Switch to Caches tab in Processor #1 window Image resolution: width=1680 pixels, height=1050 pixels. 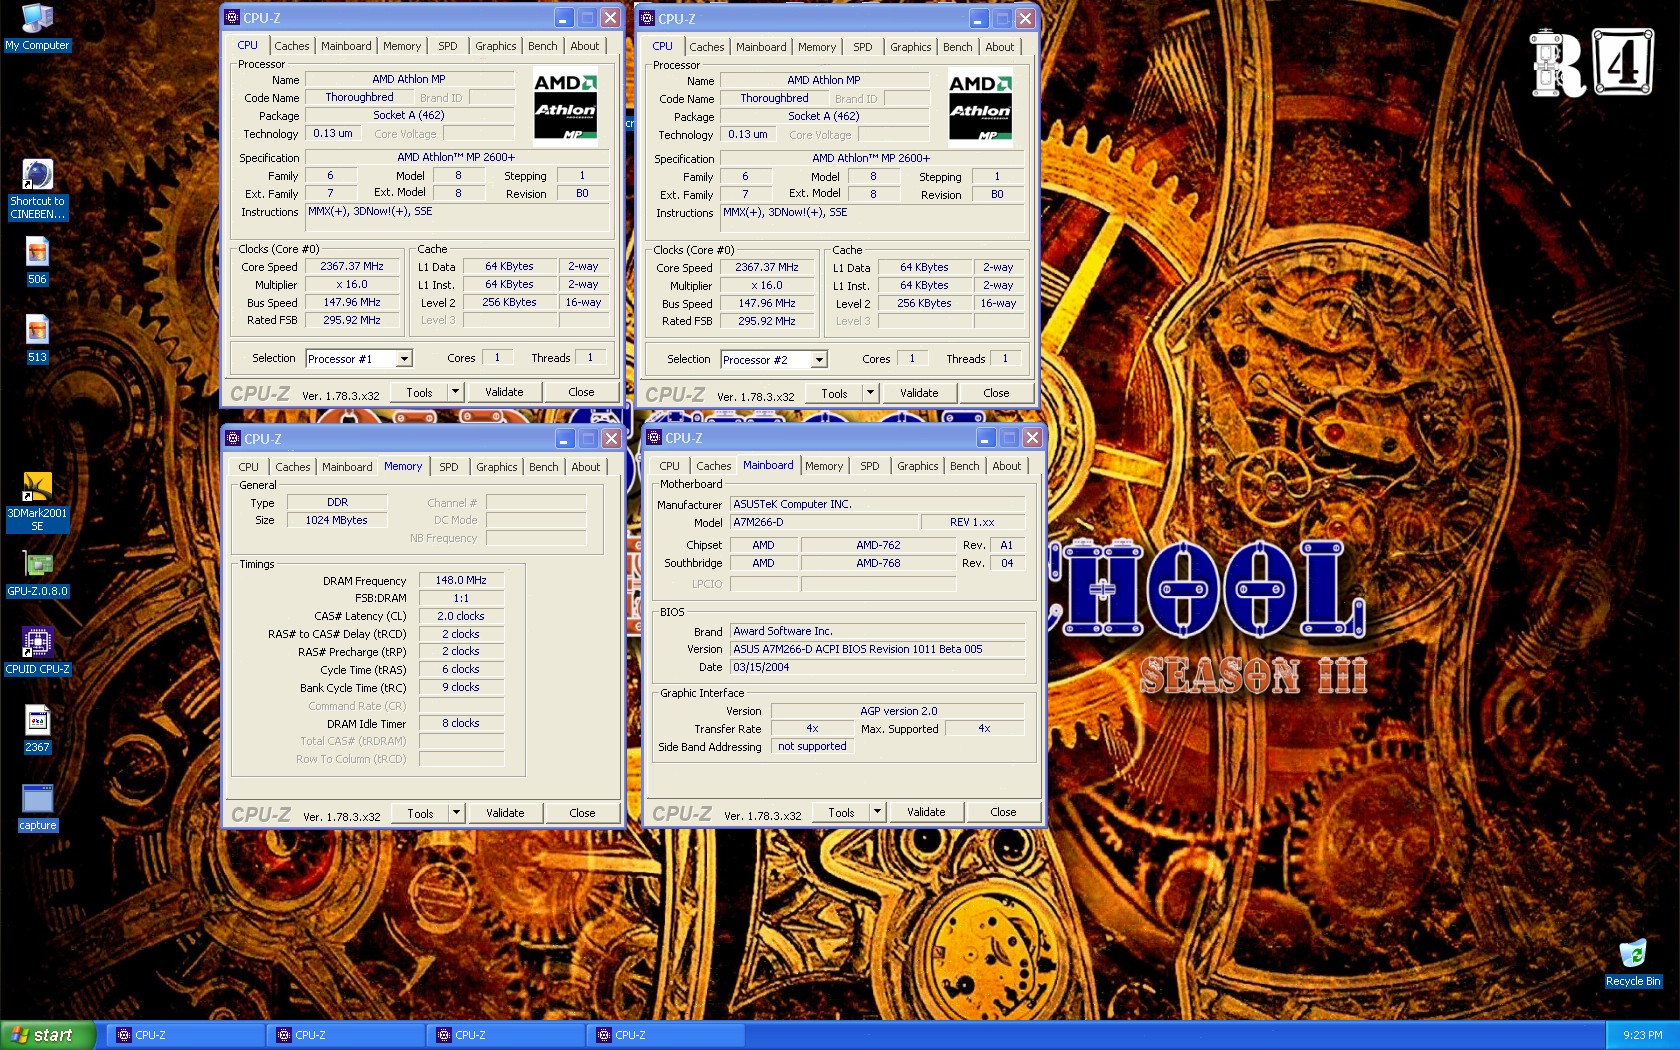tap(292, 46)
